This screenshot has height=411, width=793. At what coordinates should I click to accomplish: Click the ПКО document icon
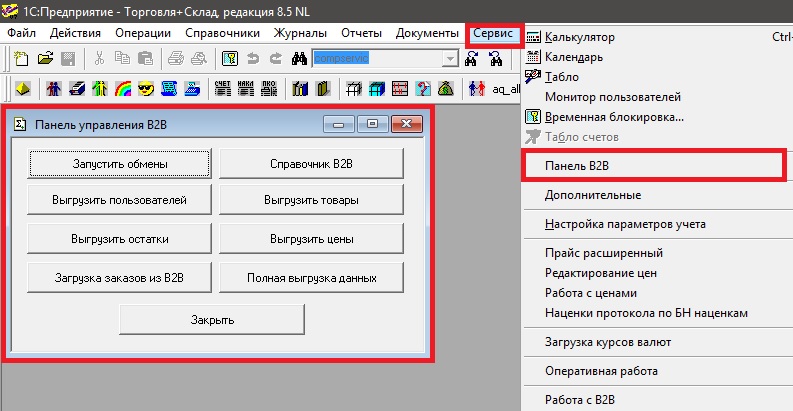(269, 88)
